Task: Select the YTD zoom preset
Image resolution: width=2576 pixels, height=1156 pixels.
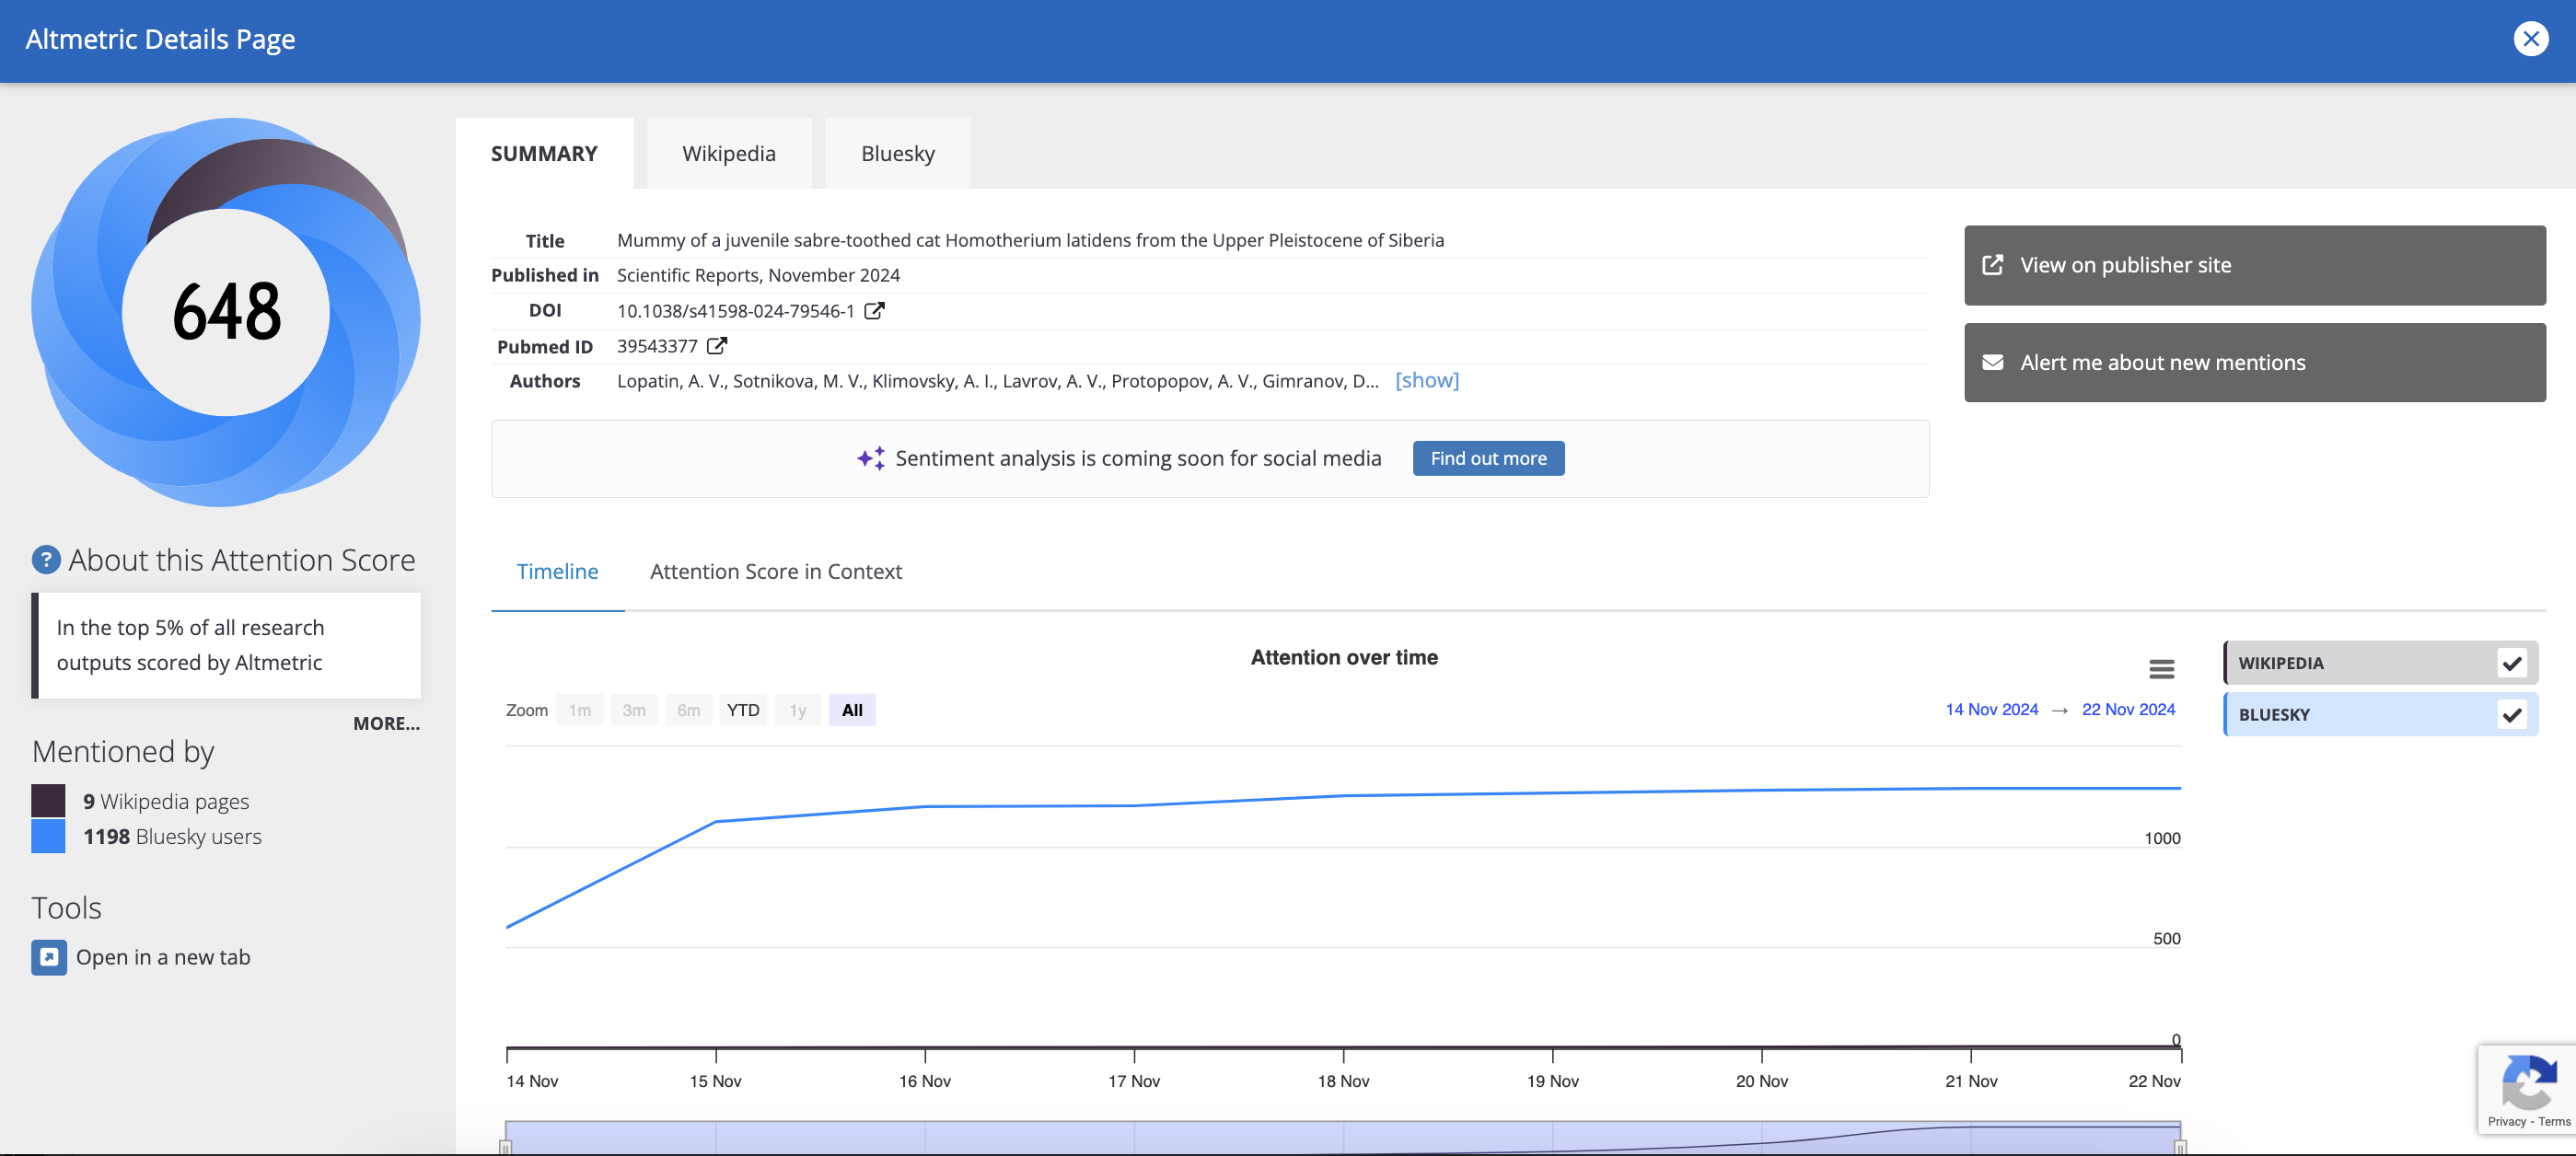Action: [x=743, y=710]
